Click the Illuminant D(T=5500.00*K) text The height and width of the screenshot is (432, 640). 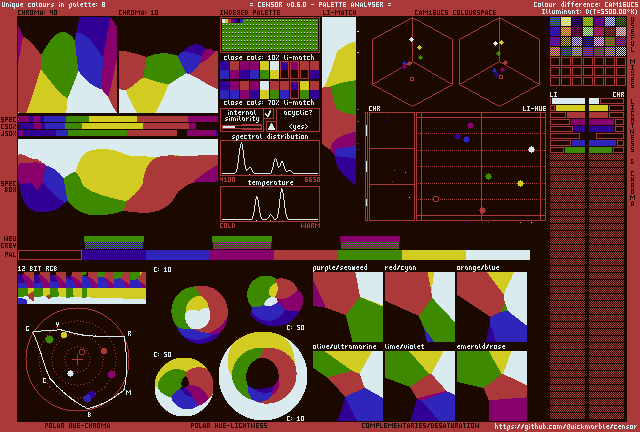point(589,11)
